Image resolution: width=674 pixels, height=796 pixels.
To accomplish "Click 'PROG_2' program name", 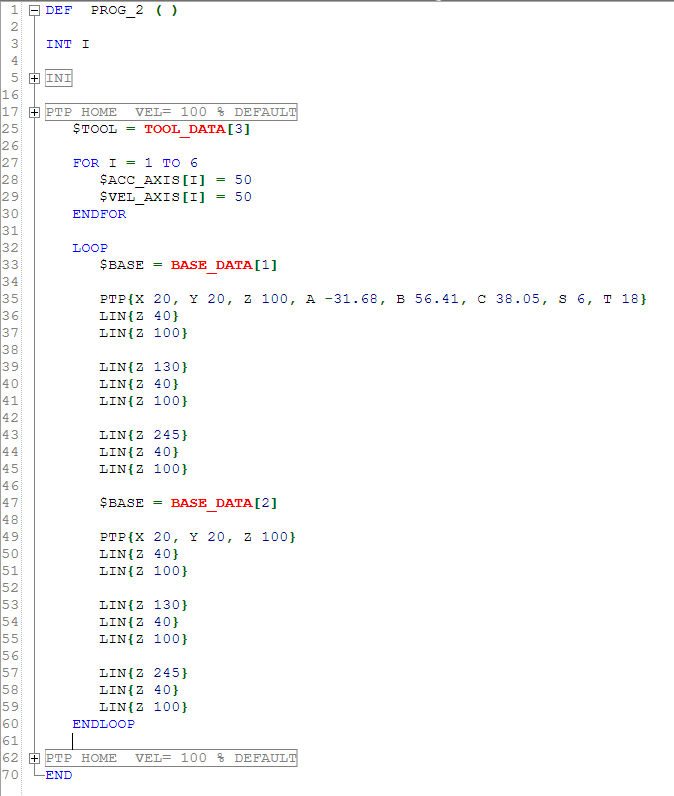I will (x=117, y=10).
